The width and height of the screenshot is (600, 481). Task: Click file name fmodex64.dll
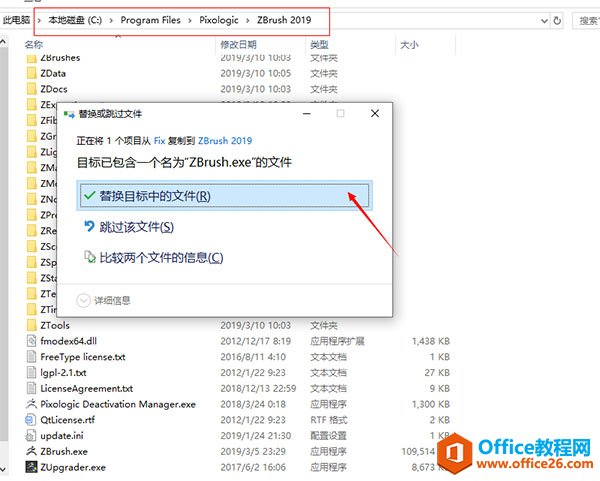click(x=68, y=341)
